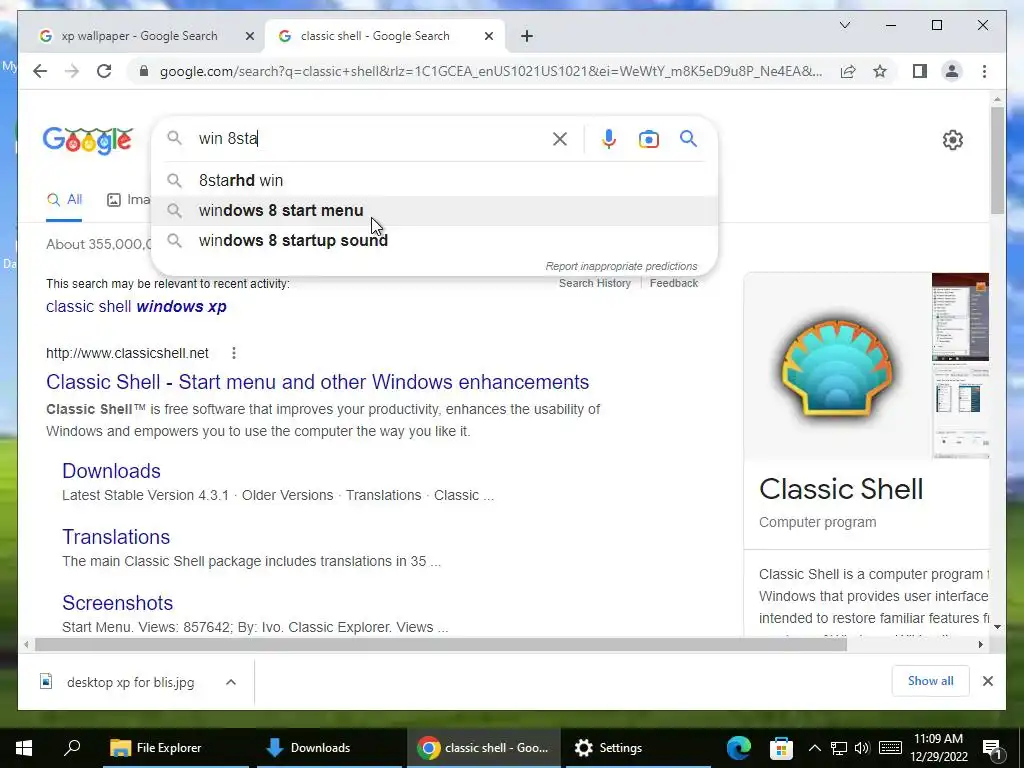This screenshot has width=1024, height=768.
Task: Open the Downloads sitelink
Action: (x=111, y=471)
